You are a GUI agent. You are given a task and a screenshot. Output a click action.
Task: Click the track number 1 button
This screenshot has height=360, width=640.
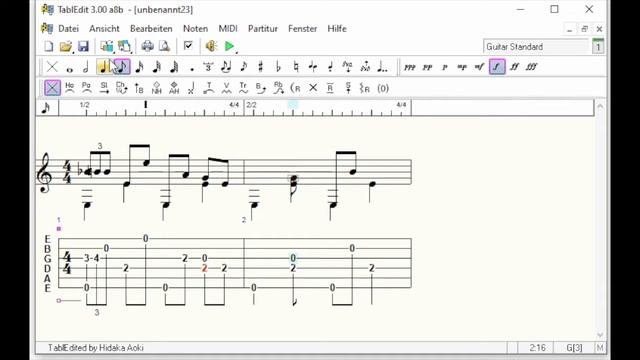598,46
